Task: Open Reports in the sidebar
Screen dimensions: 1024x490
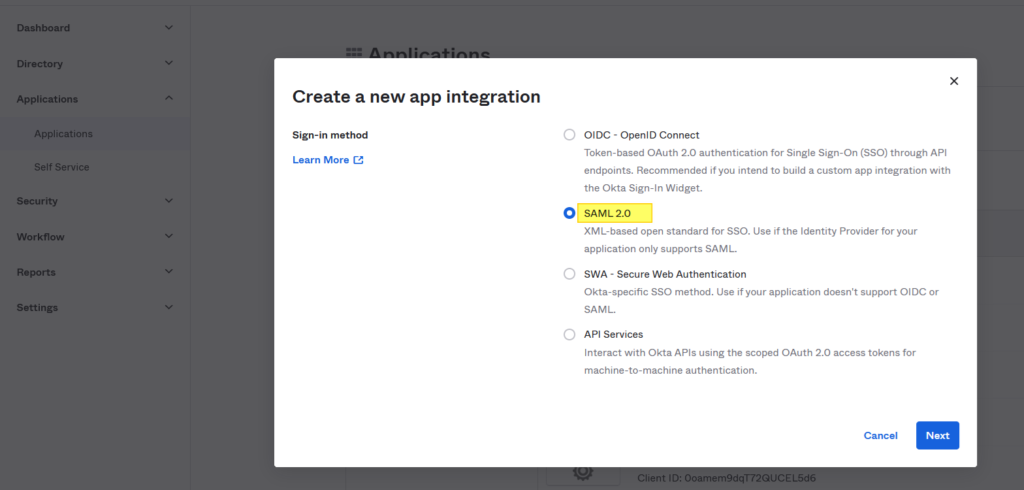Action: click(x=36, y=272)
